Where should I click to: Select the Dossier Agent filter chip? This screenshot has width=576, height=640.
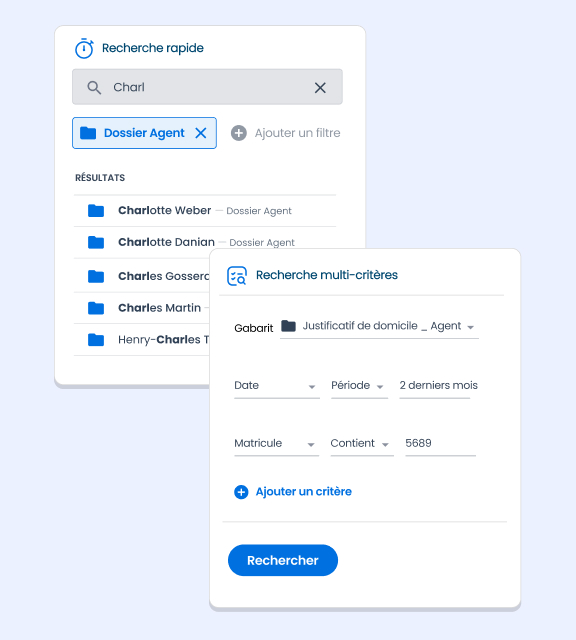coord(145,133)
